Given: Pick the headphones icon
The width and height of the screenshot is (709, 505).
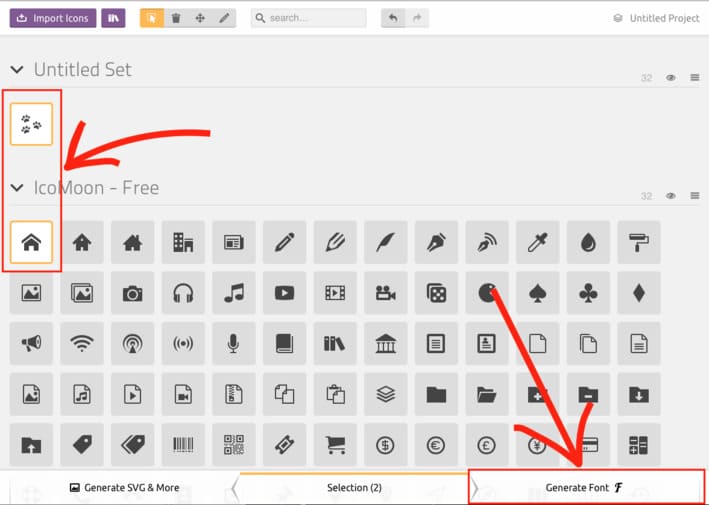Looking at the screenshot, I should pyautogui.click(x=183, y=293).
